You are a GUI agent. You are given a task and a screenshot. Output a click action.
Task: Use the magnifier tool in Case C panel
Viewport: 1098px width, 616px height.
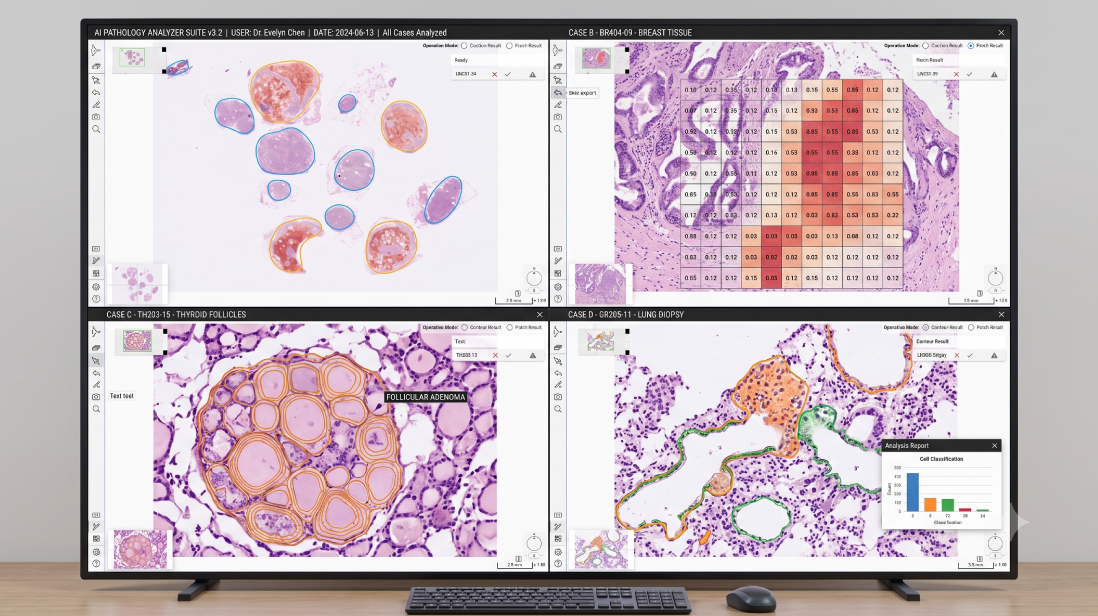(x=96, y=410)
